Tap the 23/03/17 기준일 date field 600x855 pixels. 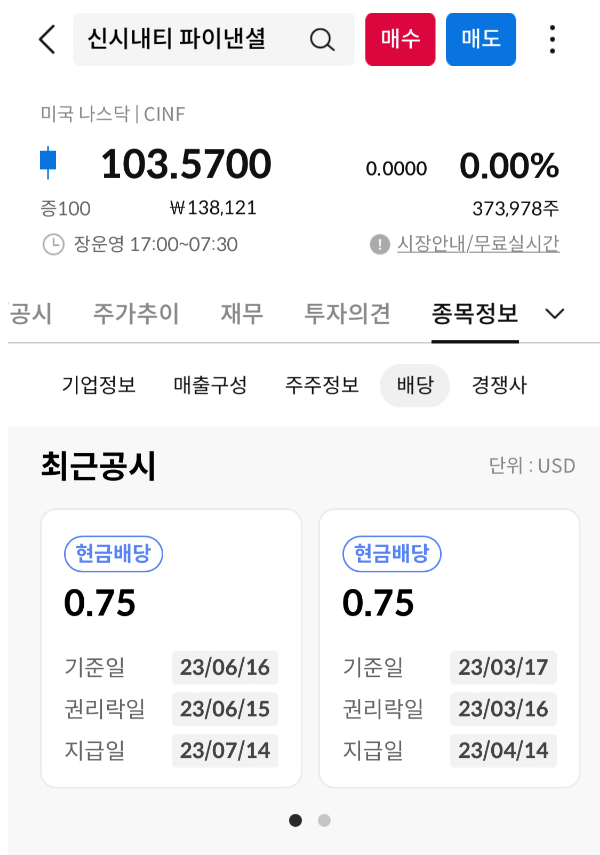coord(502,668)
